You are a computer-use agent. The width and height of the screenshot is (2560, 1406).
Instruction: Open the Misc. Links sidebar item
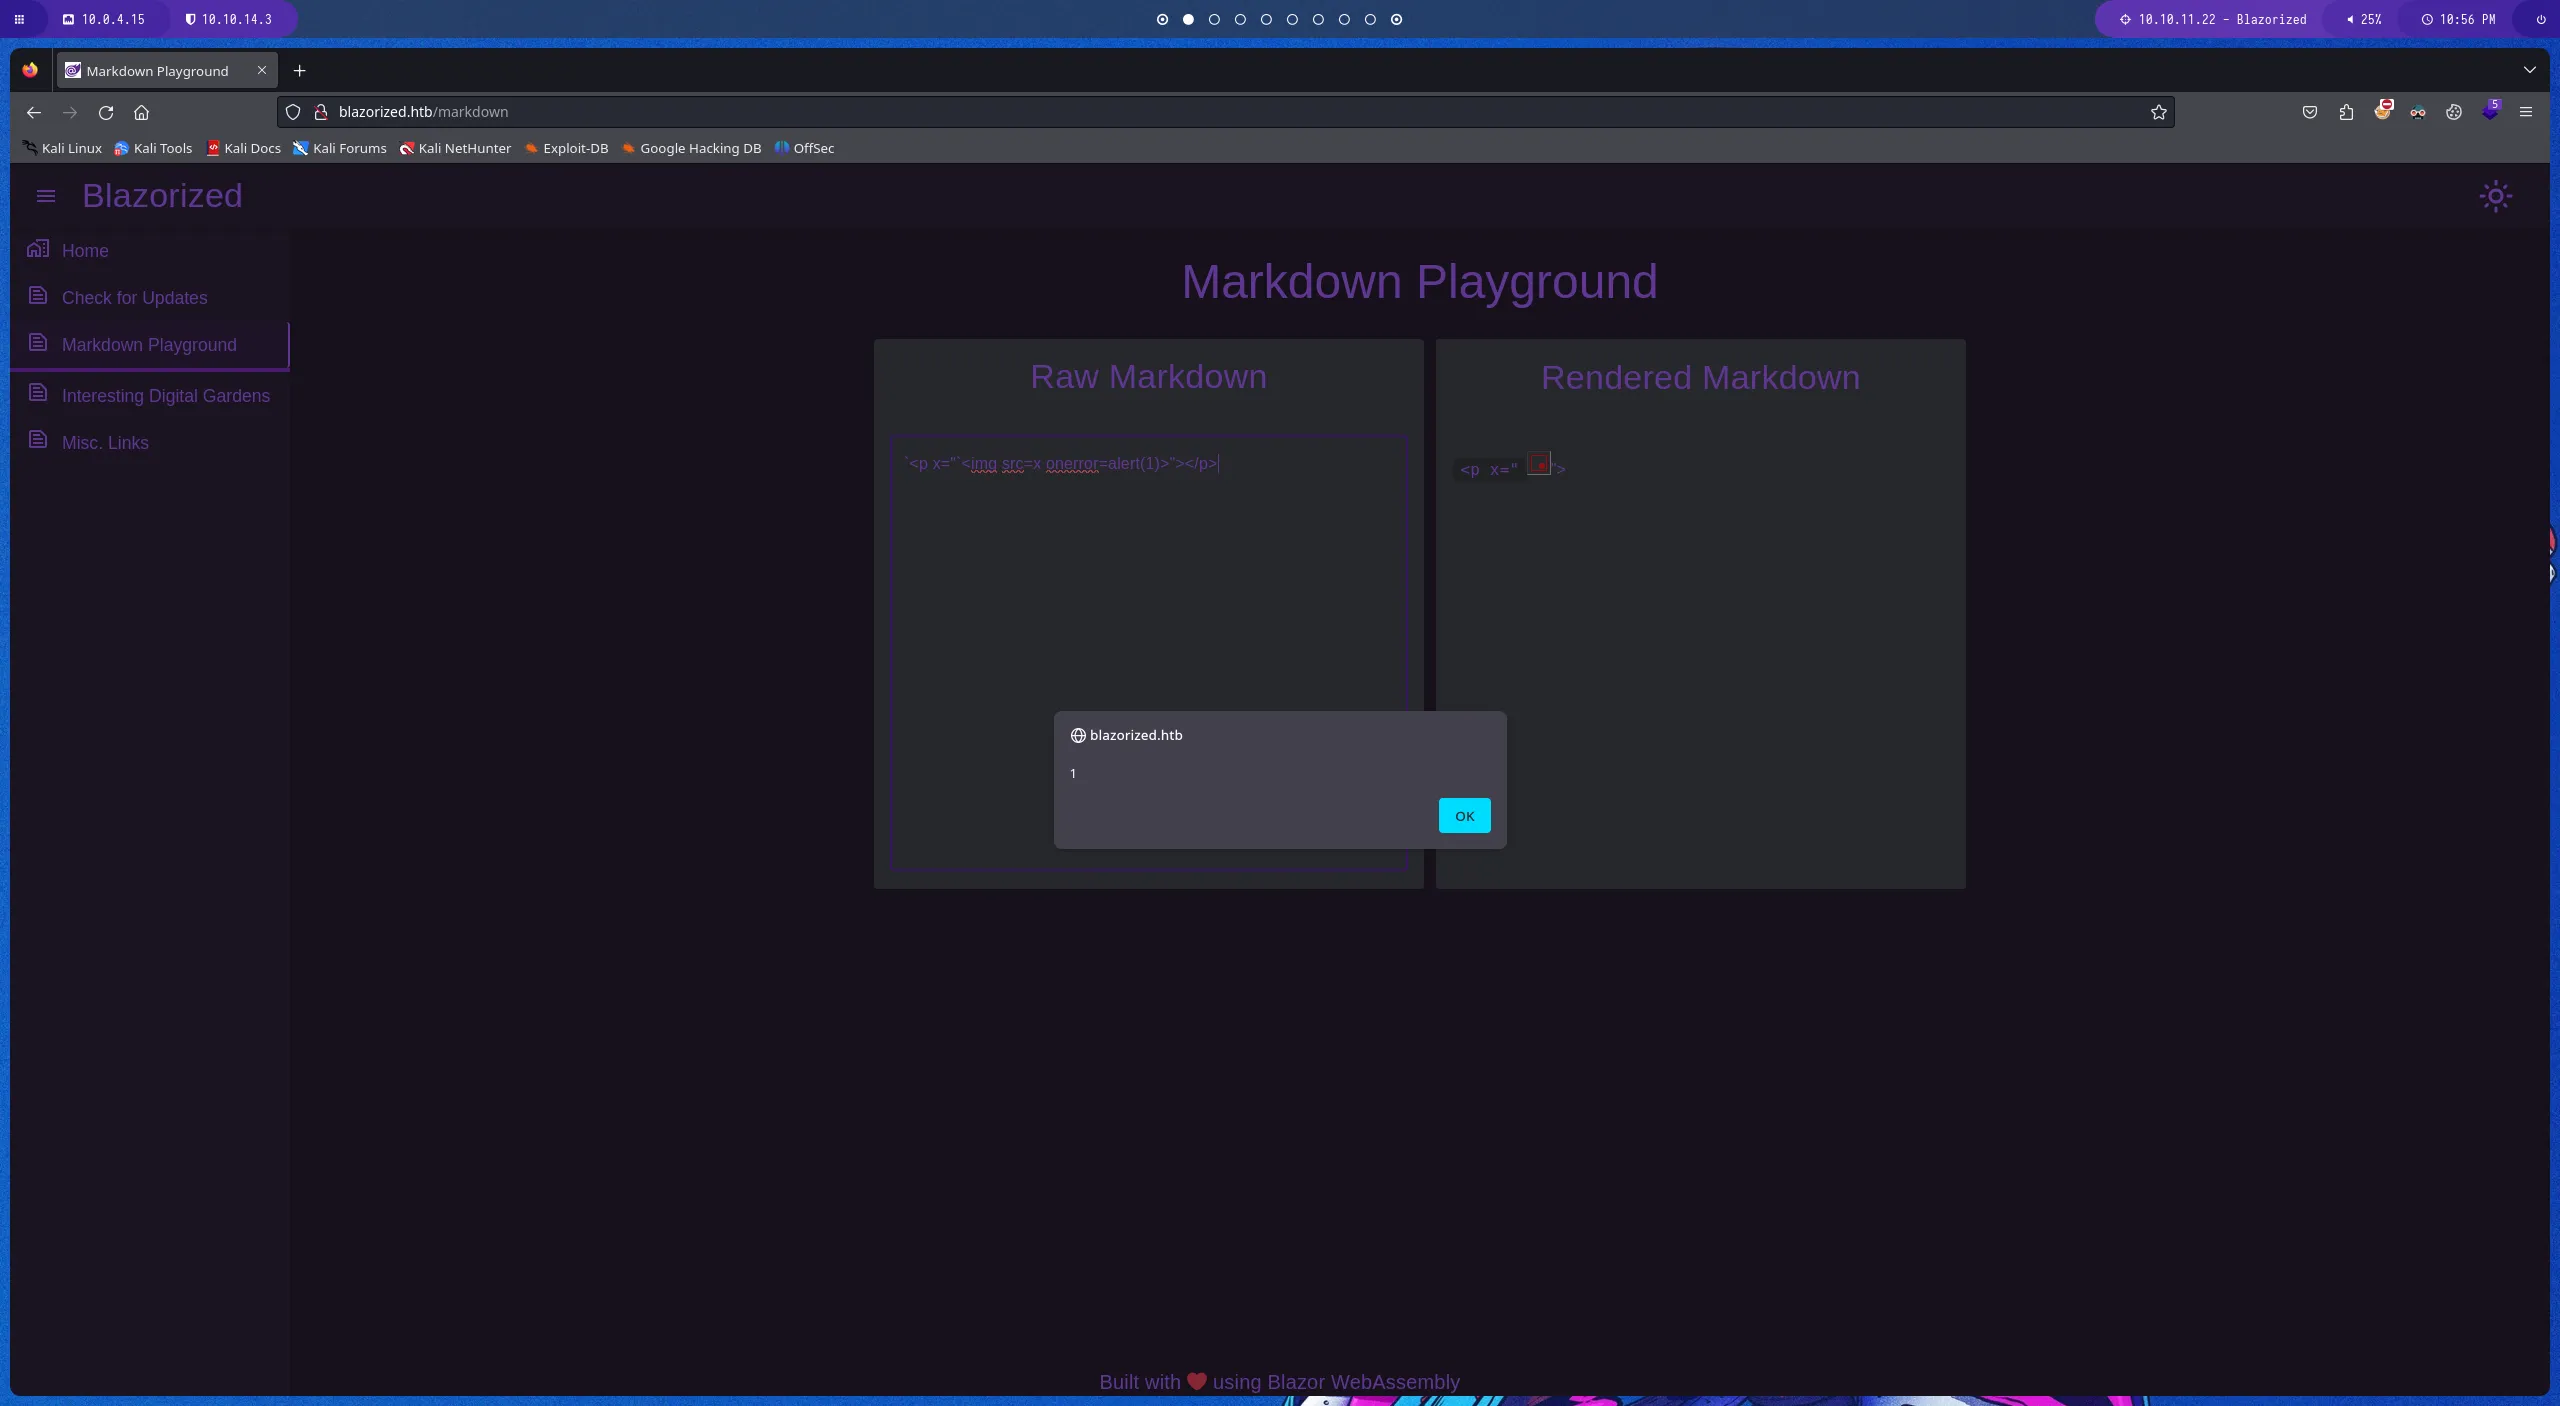pyautogui.click(x=105, y=443)
